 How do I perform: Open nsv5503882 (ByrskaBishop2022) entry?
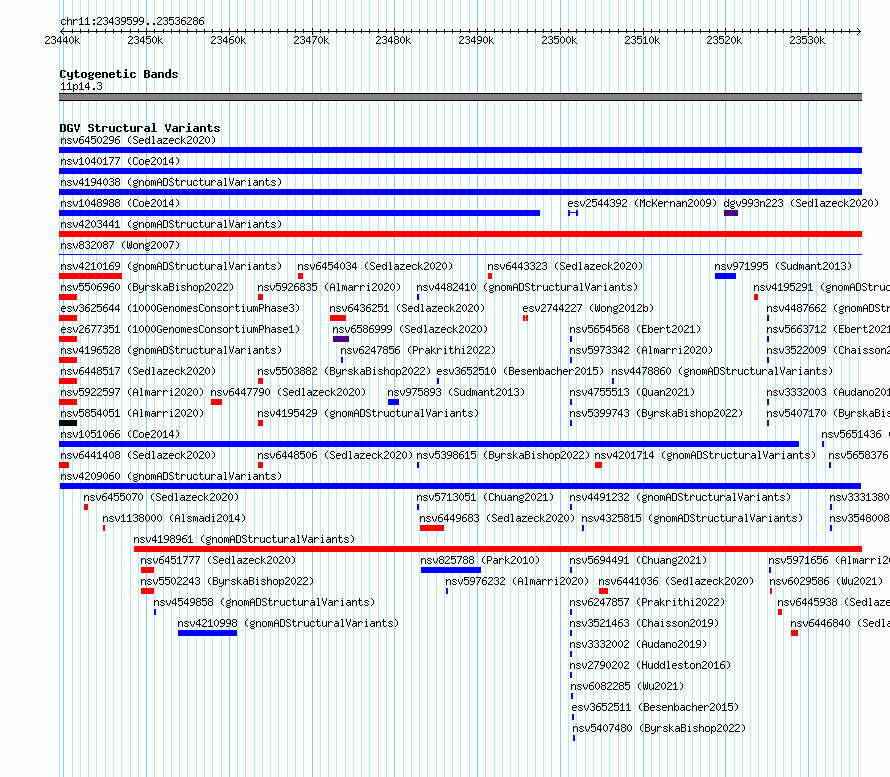(x=344, y=371)
